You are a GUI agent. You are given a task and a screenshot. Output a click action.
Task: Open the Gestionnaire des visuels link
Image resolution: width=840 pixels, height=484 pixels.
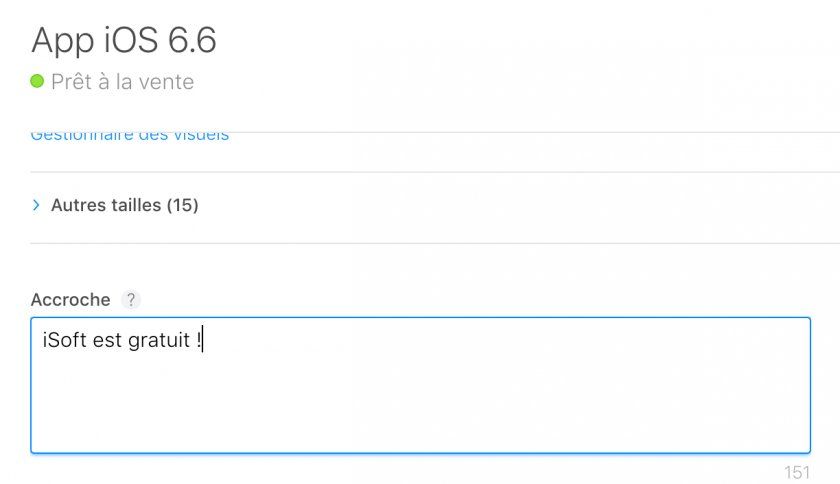(x=130, y=135)
